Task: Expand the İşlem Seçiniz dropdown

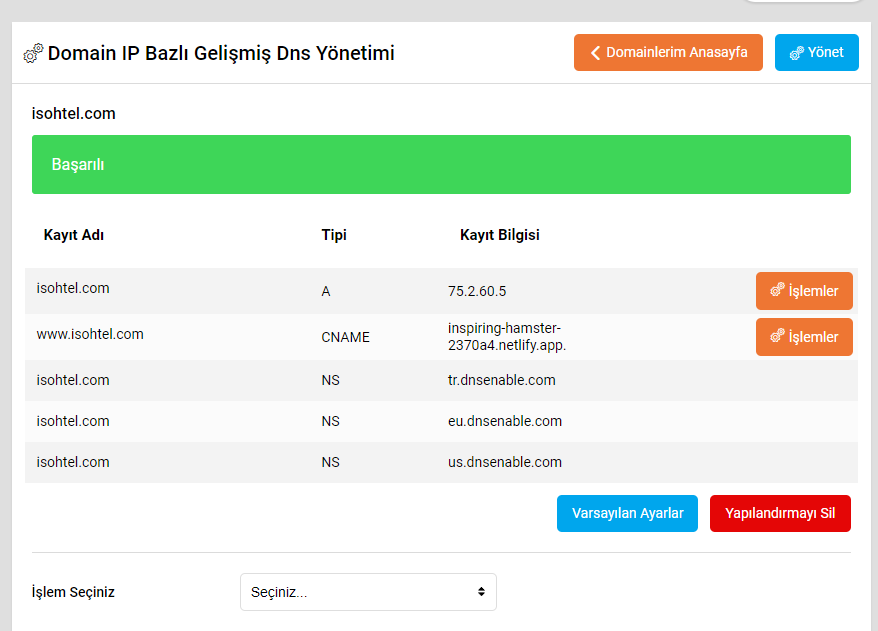Action: click(x=367, y=592)
